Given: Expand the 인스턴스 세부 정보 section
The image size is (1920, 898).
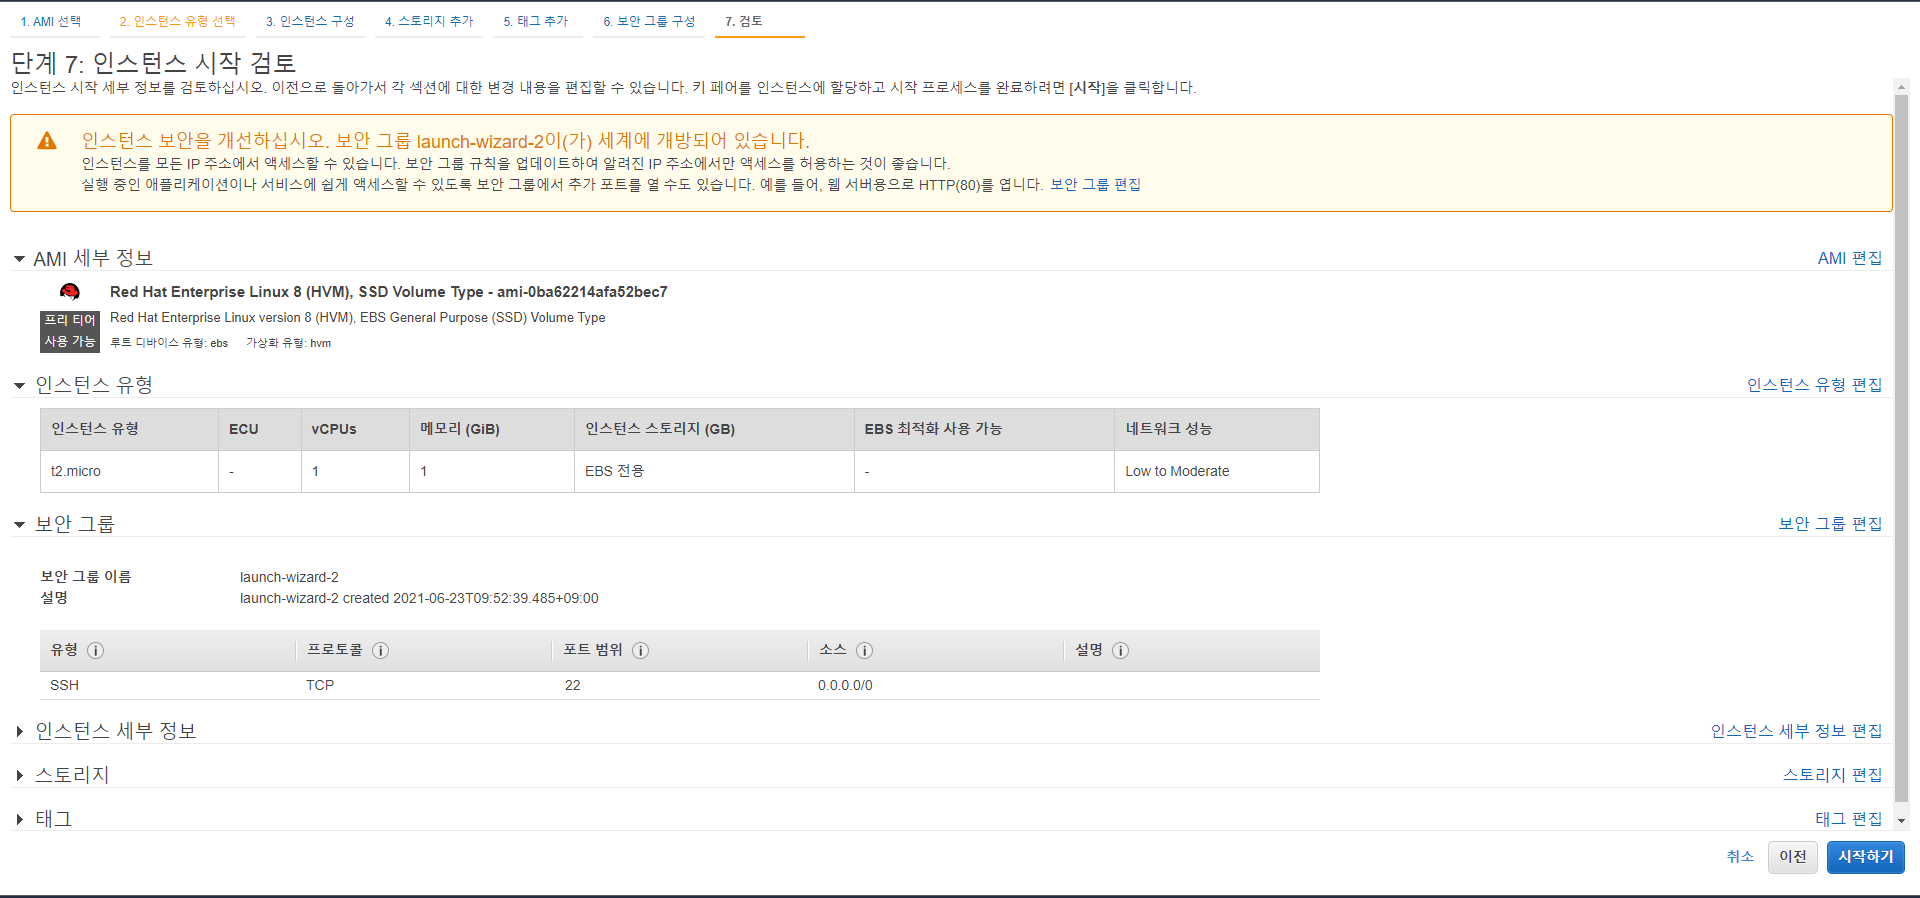Looking at the screenshot, I should tap(19, 732).
